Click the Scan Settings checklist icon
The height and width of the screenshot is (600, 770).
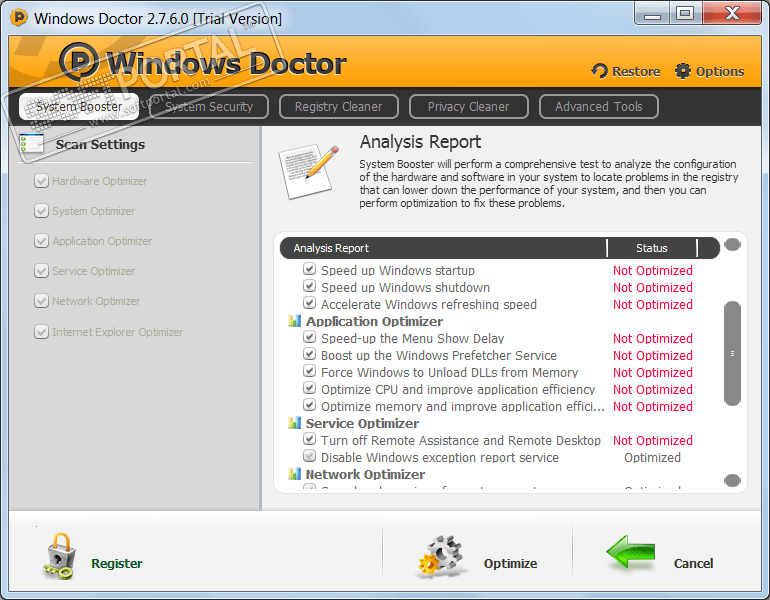[32, 144]
